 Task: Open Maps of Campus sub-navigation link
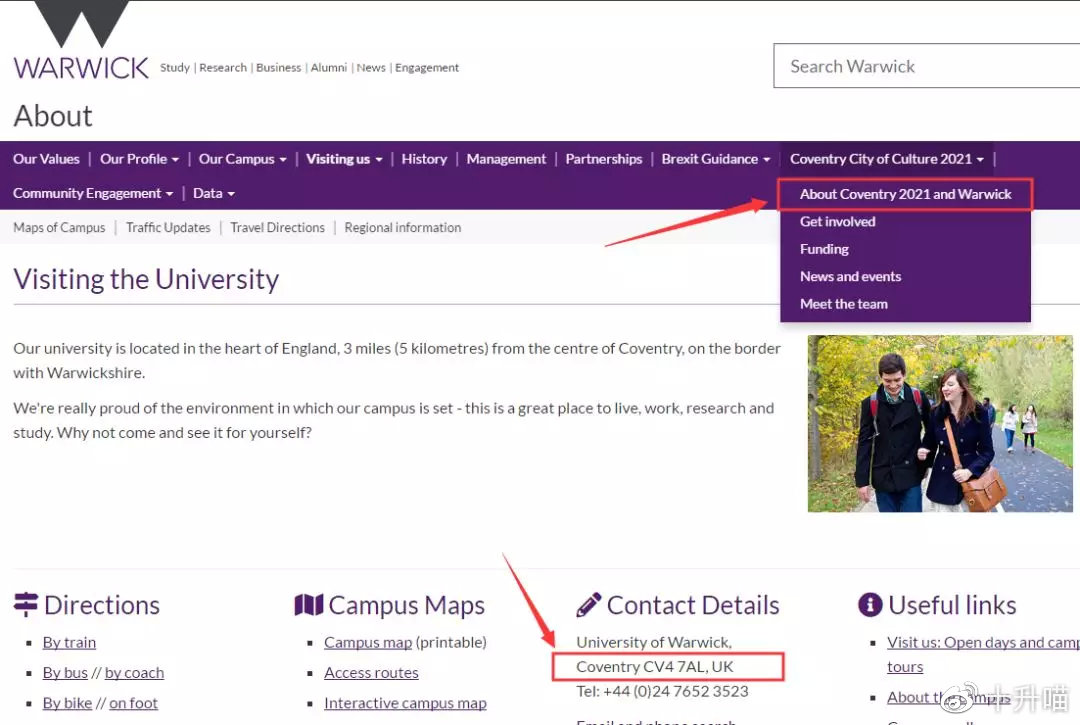click(59, 227)
